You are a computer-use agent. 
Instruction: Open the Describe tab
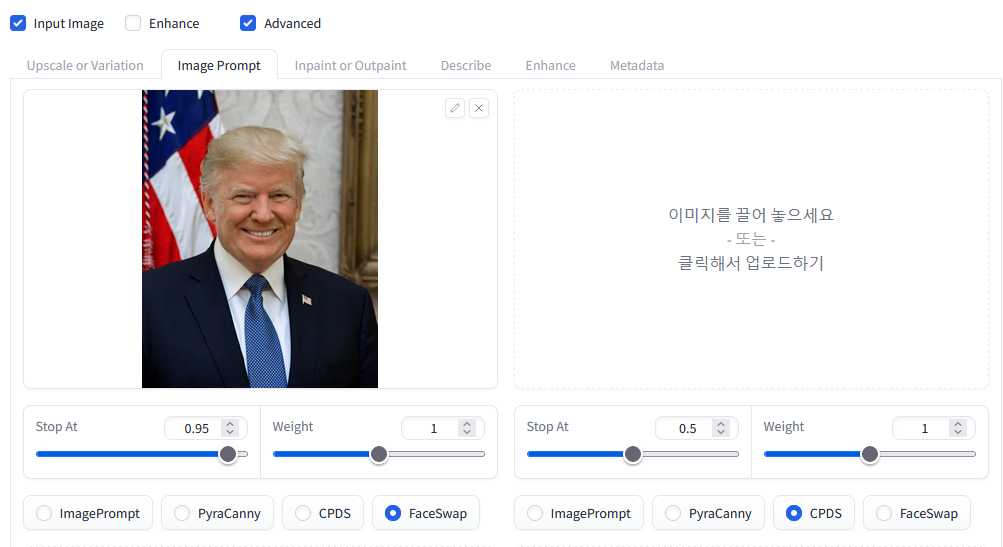(466, 65)
